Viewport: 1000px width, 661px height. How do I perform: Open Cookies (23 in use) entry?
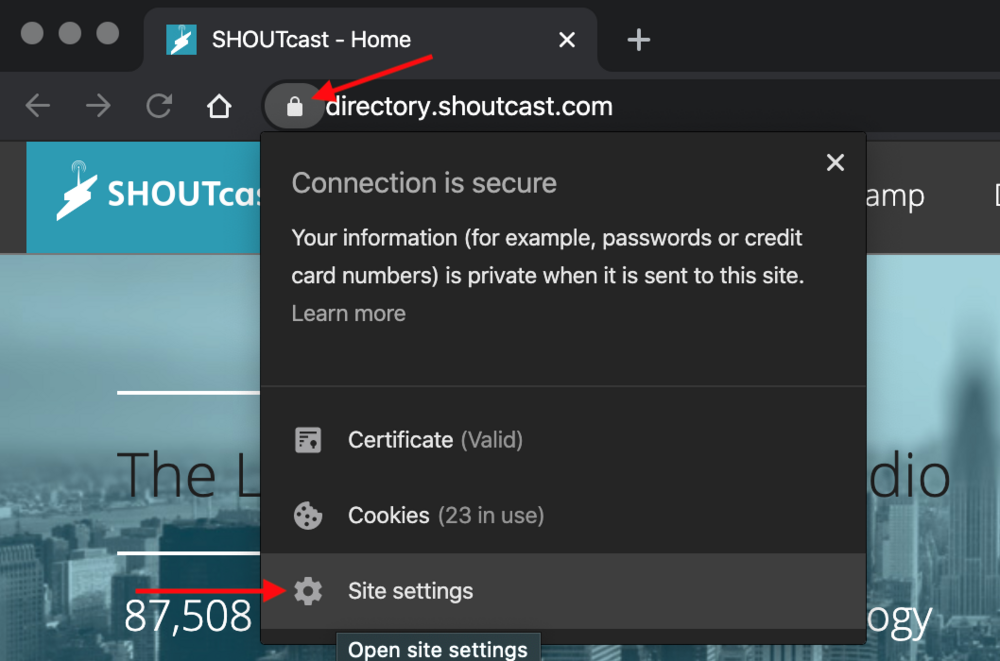point(445,516)
